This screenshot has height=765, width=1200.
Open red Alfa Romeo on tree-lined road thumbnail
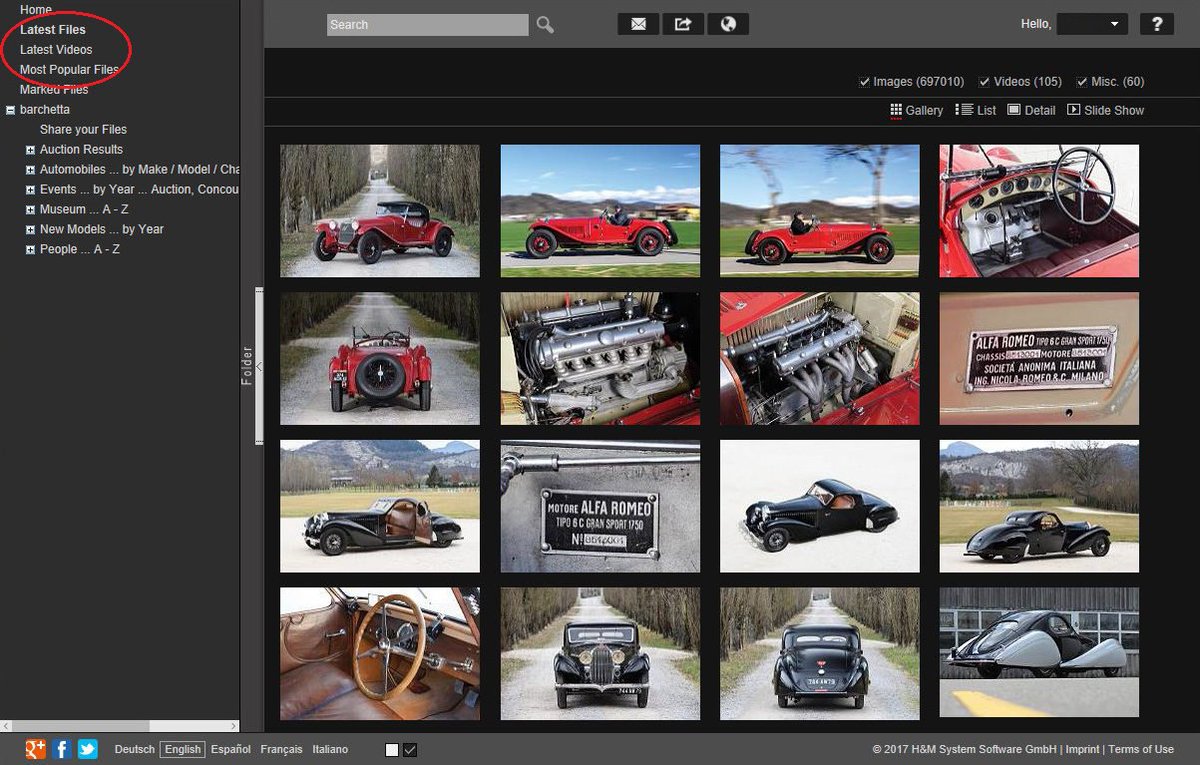click(380, 211)
